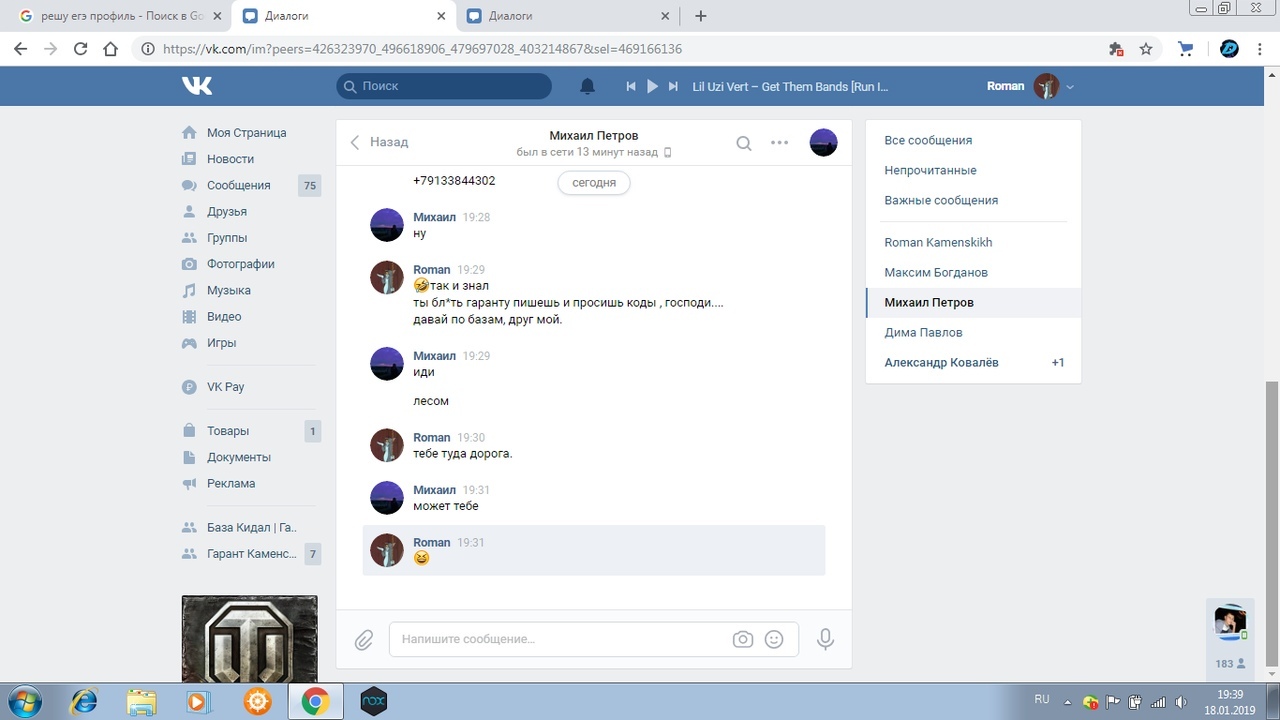Image resolution: width=1280 pixels, height=720 pixels.
Task: Open the emoji smiley picker
Action: tap(774, 639)
